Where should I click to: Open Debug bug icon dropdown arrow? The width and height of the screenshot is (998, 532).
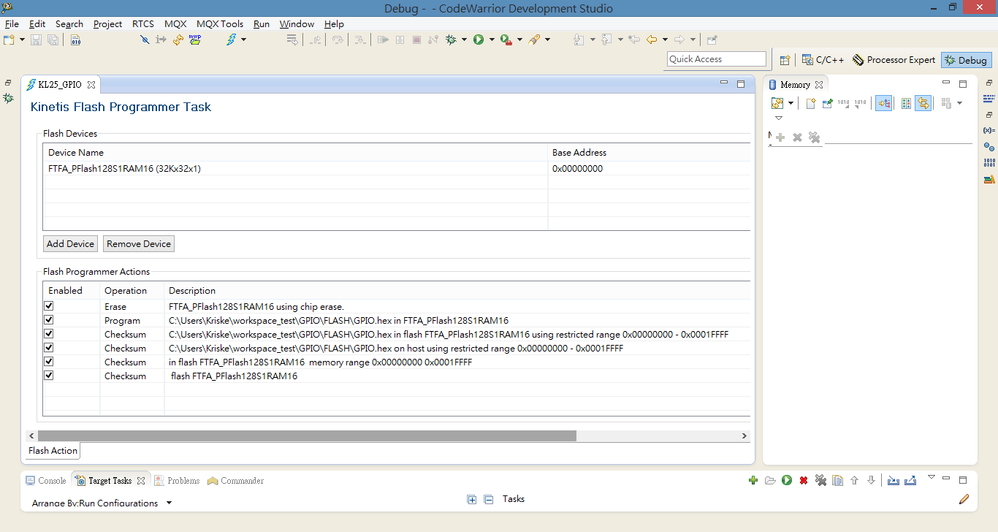click(x=464, y=39)
